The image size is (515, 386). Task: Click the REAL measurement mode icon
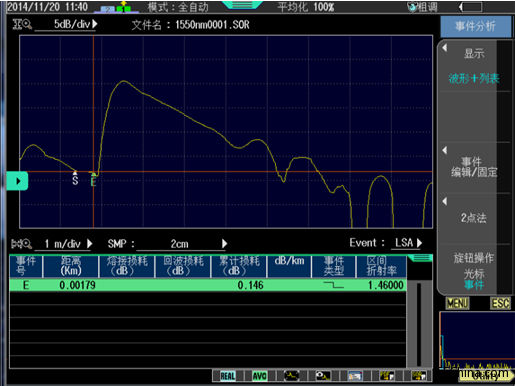coord(228,376)
